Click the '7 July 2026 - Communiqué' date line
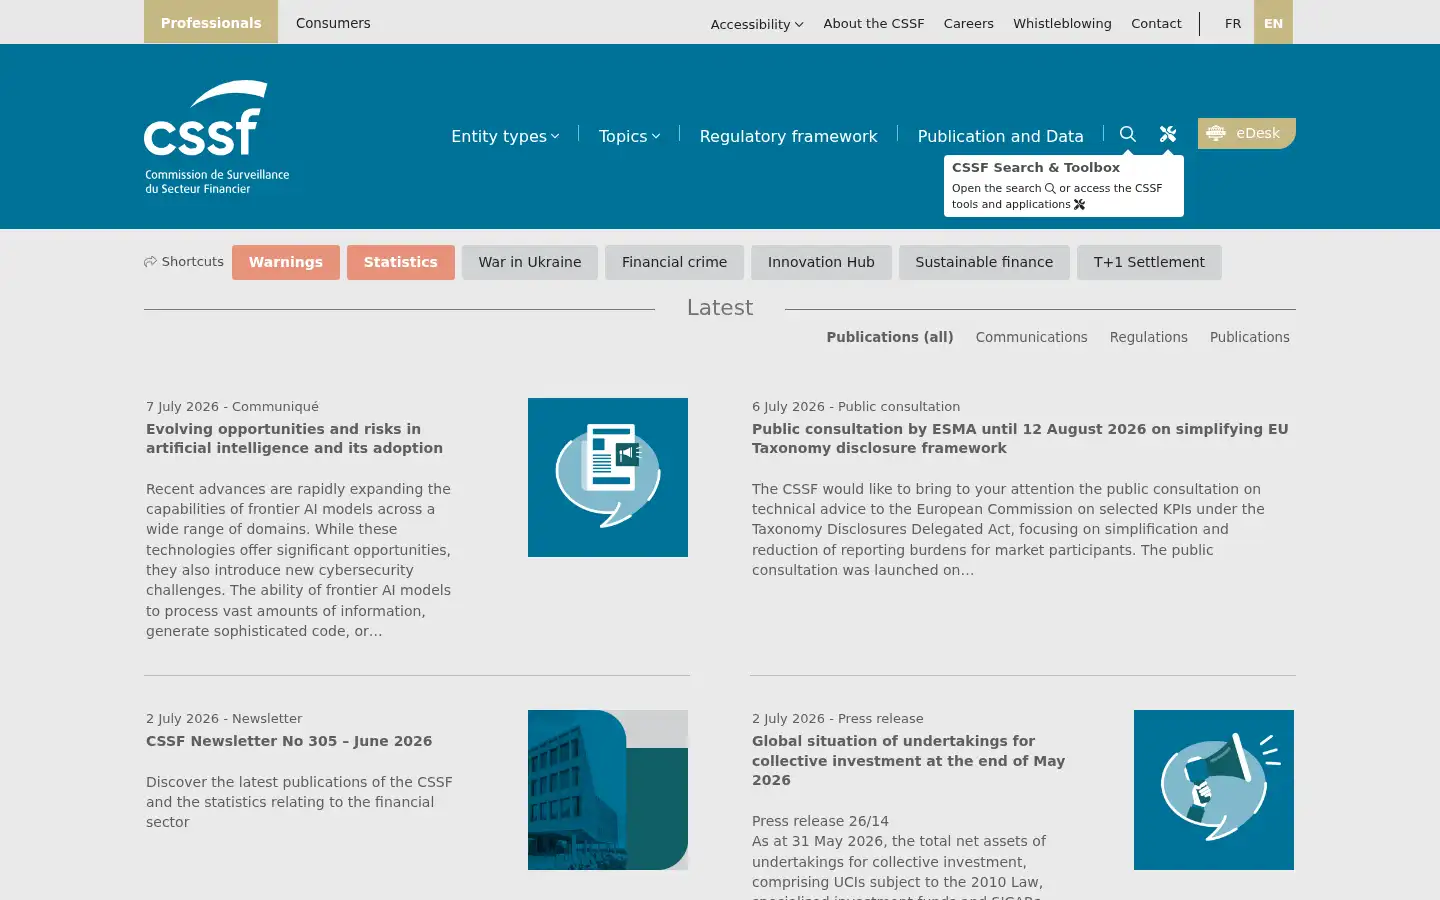Image resolution: width=1440 pixels, height=900 pixels. [232, 406]
